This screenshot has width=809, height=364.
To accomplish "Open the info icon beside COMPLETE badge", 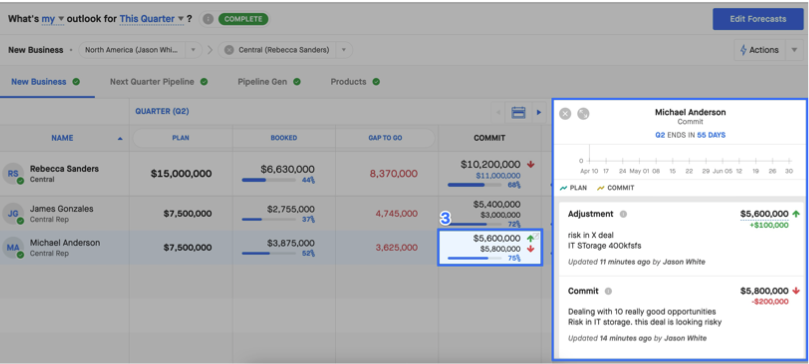I will pyautogui.click(x=208, y=19).
